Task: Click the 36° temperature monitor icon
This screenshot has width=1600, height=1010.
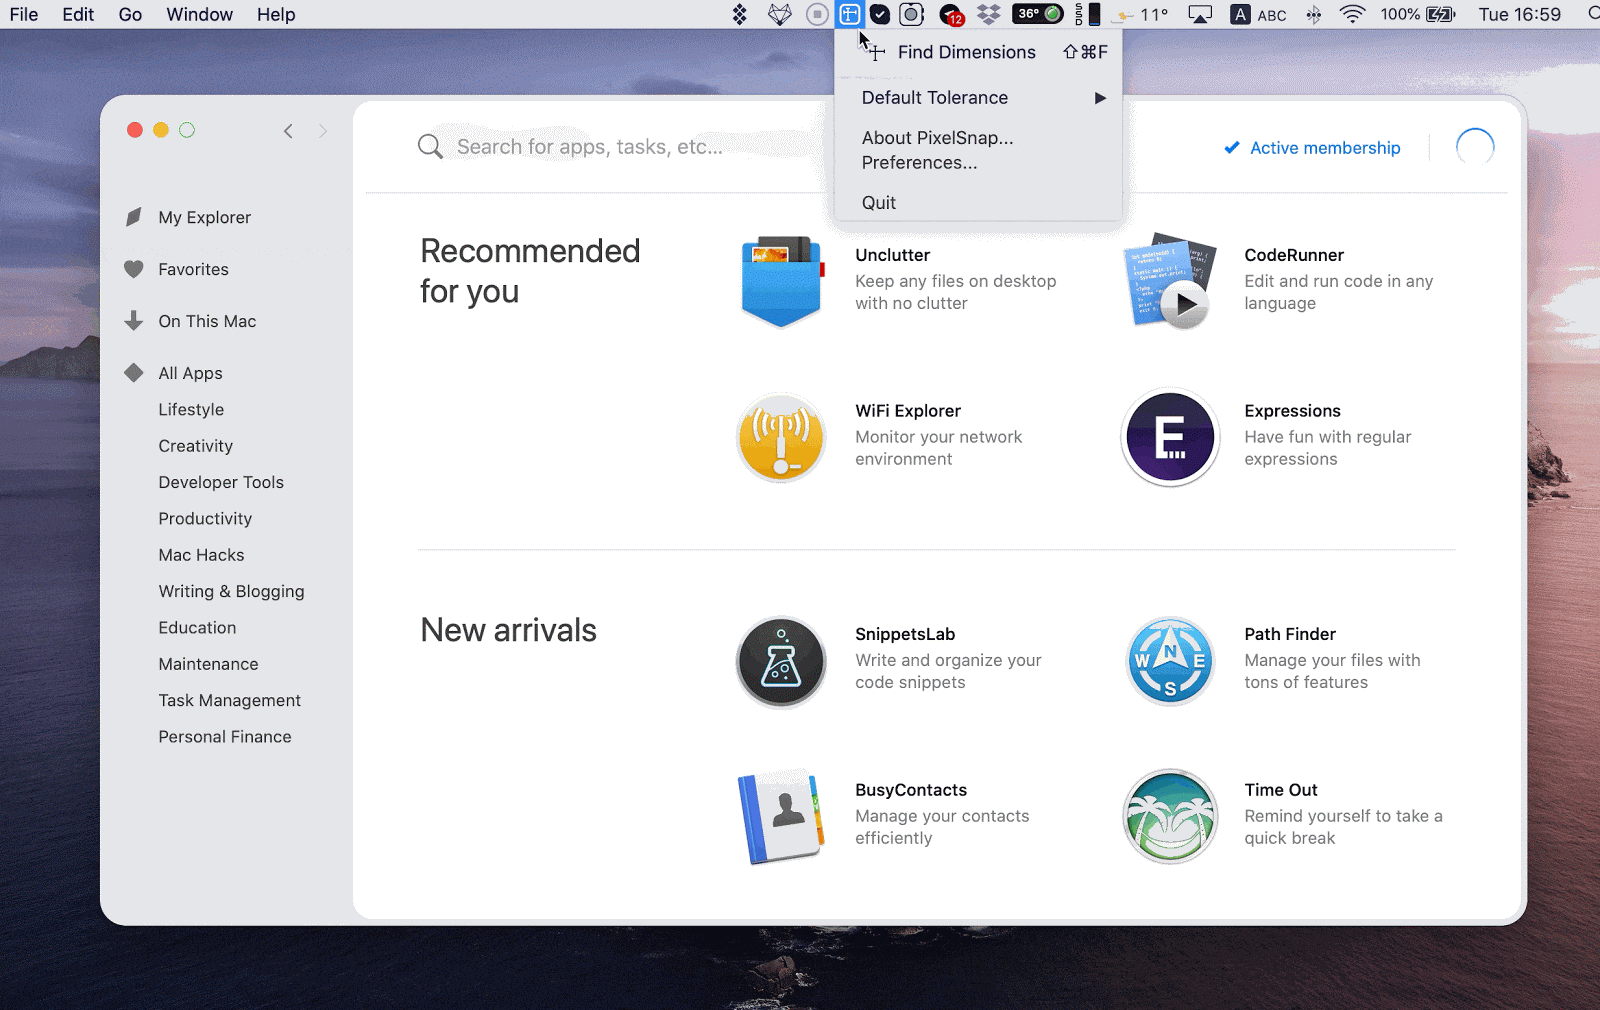Action: [x=1038, y=14]
